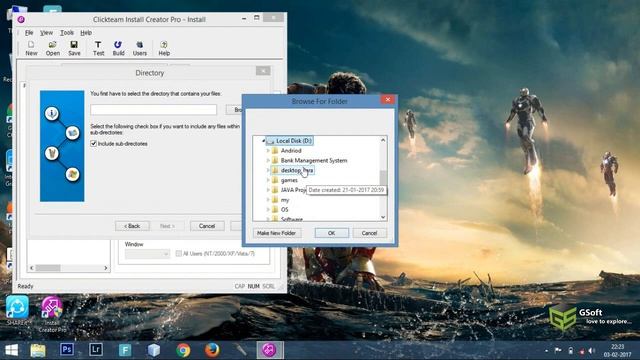
Task: Select the OS folder name
Action: pyautogui.click(x=284, y=209)
